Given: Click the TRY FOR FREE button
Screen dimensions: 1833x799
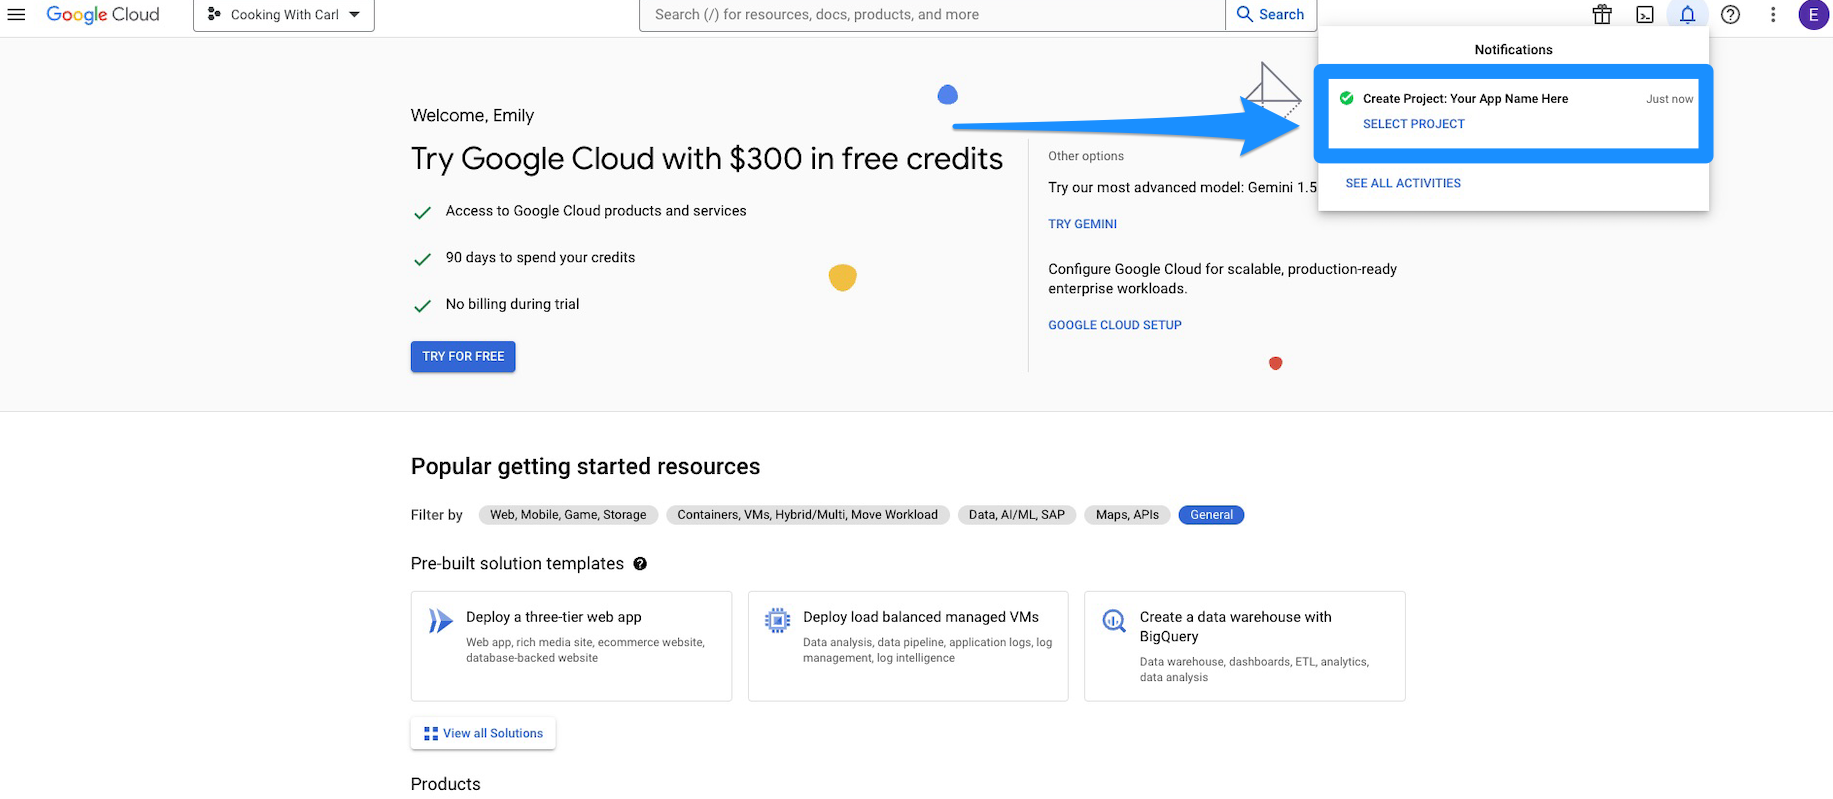Looking at the screenshot, I should 463,357.
